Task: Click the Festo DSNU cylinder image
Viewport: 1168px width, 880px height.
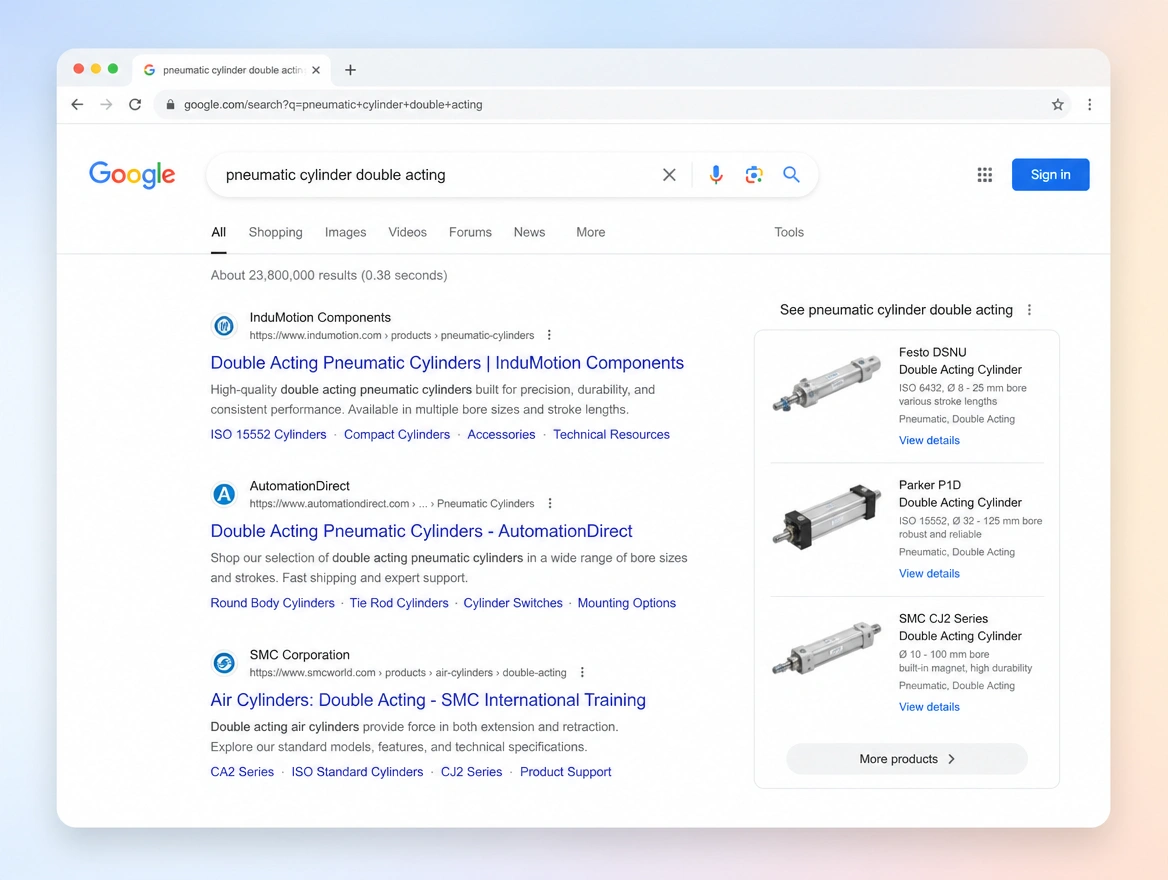Action: [x=827, y=383]
